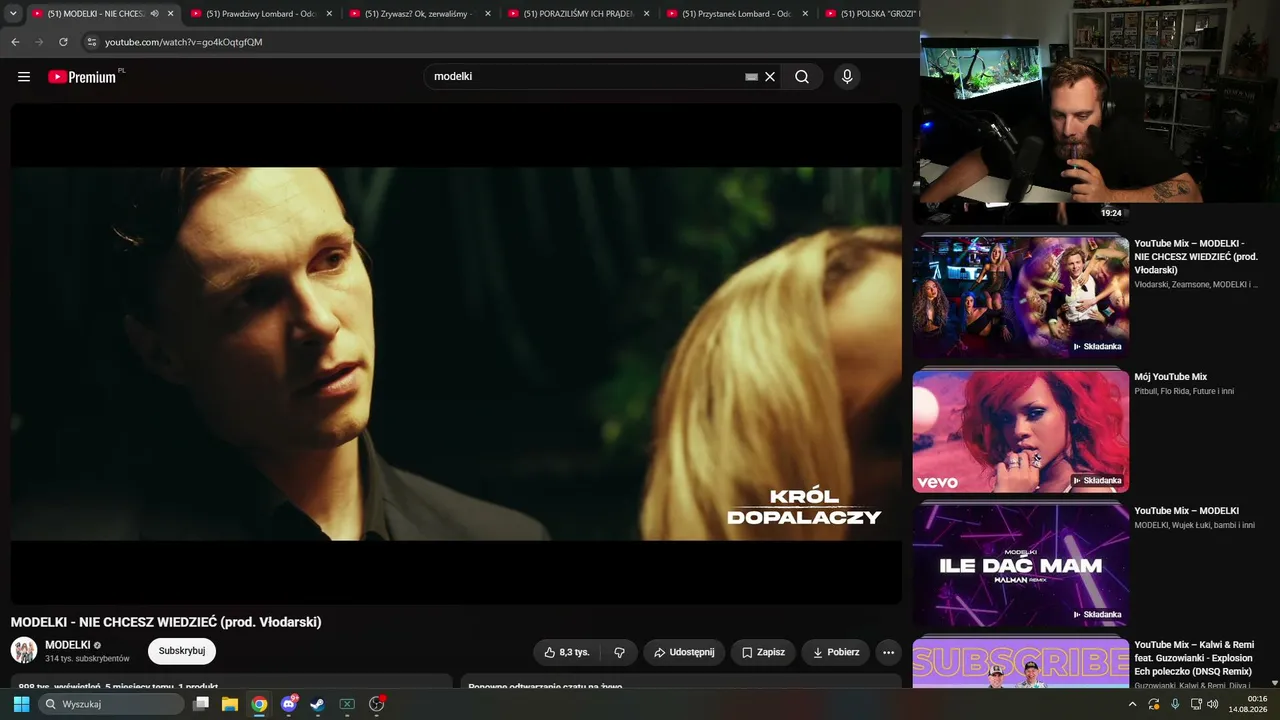Open Discord from the taskbar
Screen dimensions: 1280x720
pyautogui.click(x=289, y=704)
